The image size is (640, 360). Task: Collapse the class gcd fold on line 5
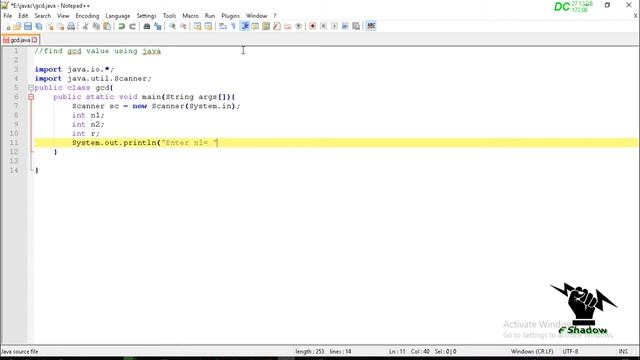31,88
